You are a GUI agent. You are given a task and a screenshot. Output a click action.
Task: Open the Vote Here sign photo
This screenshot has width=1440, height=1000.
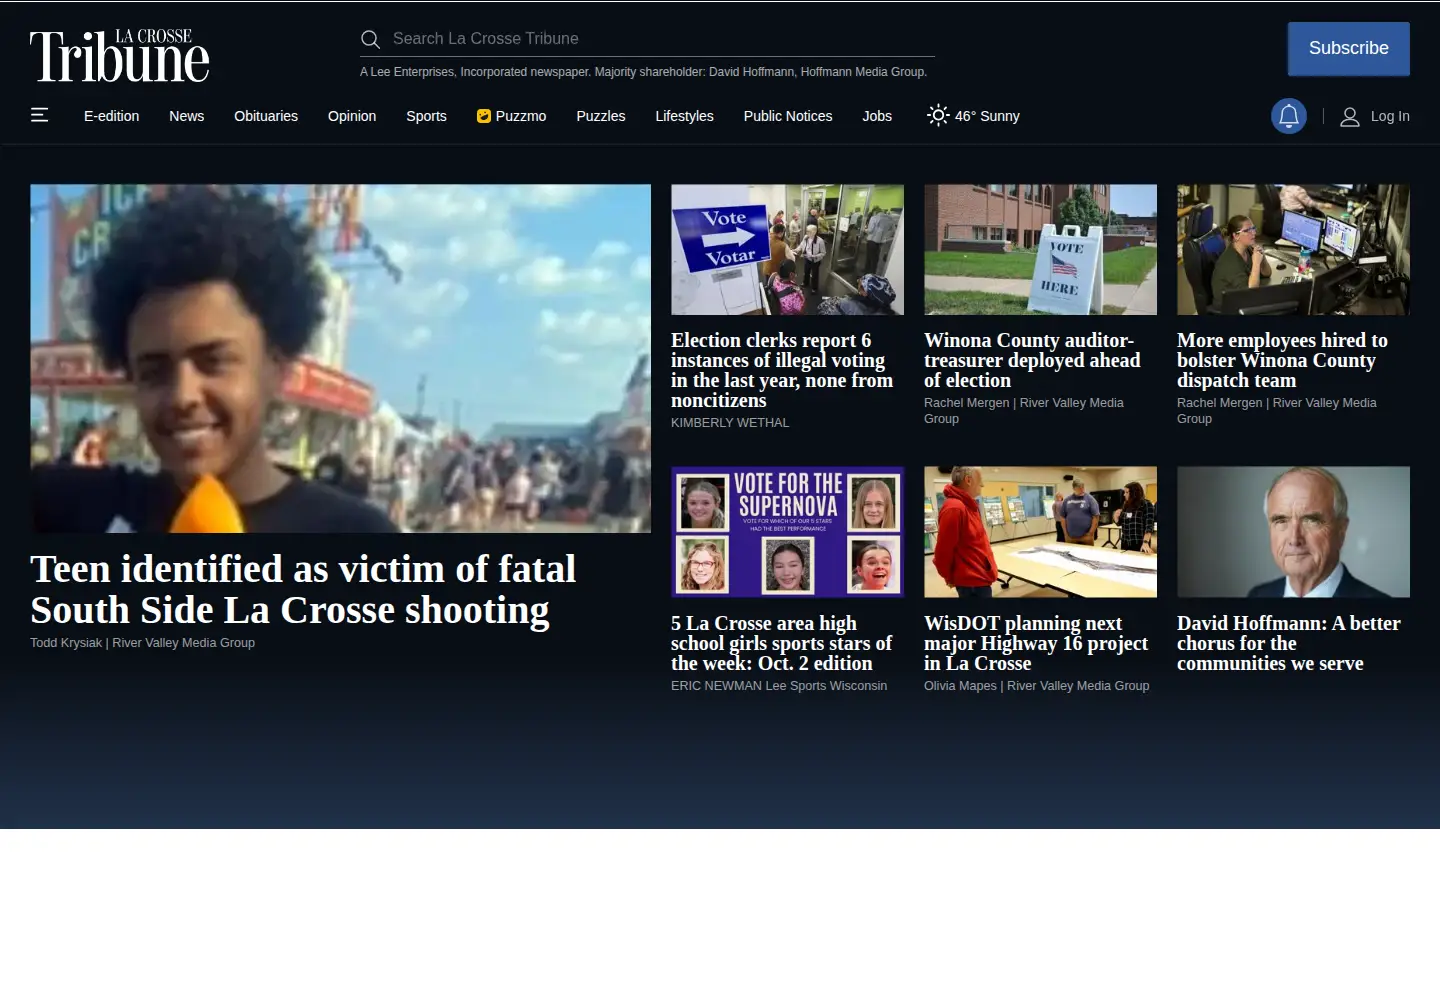point(1040,249)
